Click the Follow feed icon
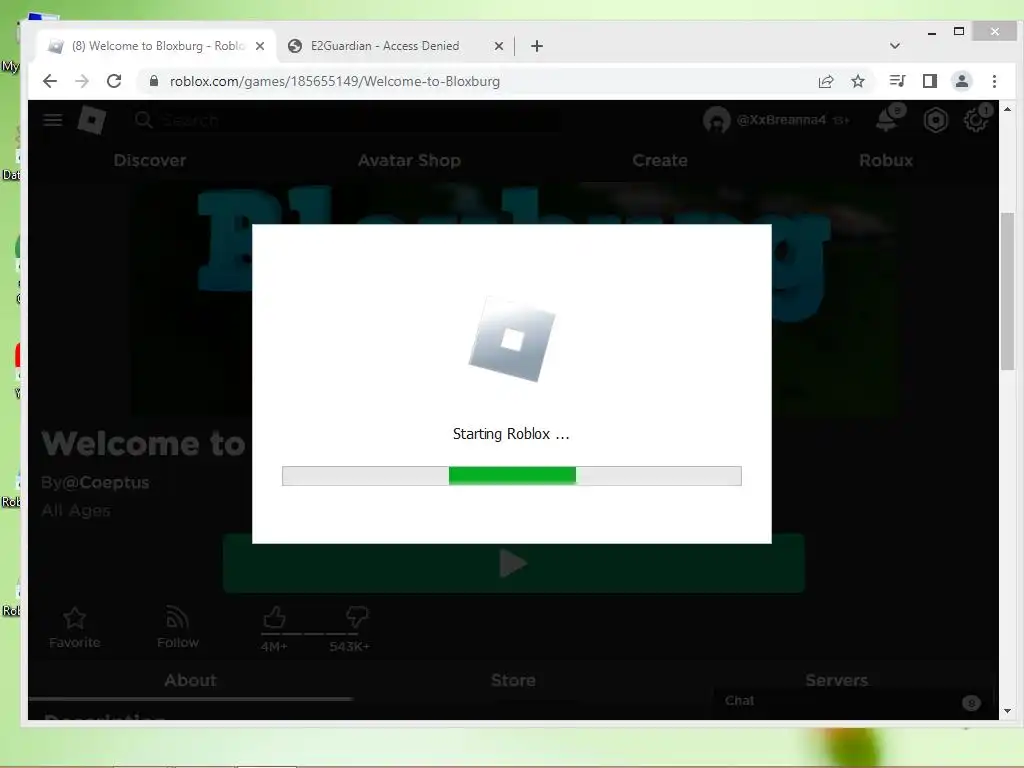 177,618
